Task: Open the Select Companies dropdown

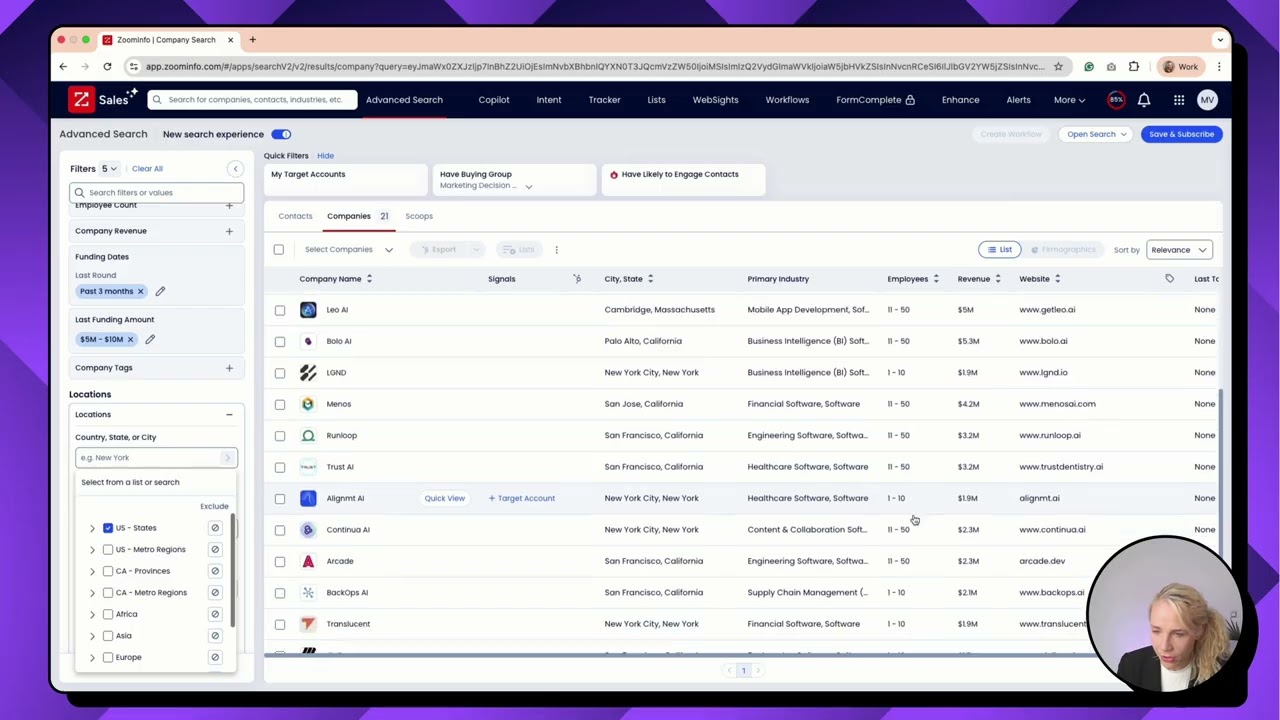Action: 348,250
